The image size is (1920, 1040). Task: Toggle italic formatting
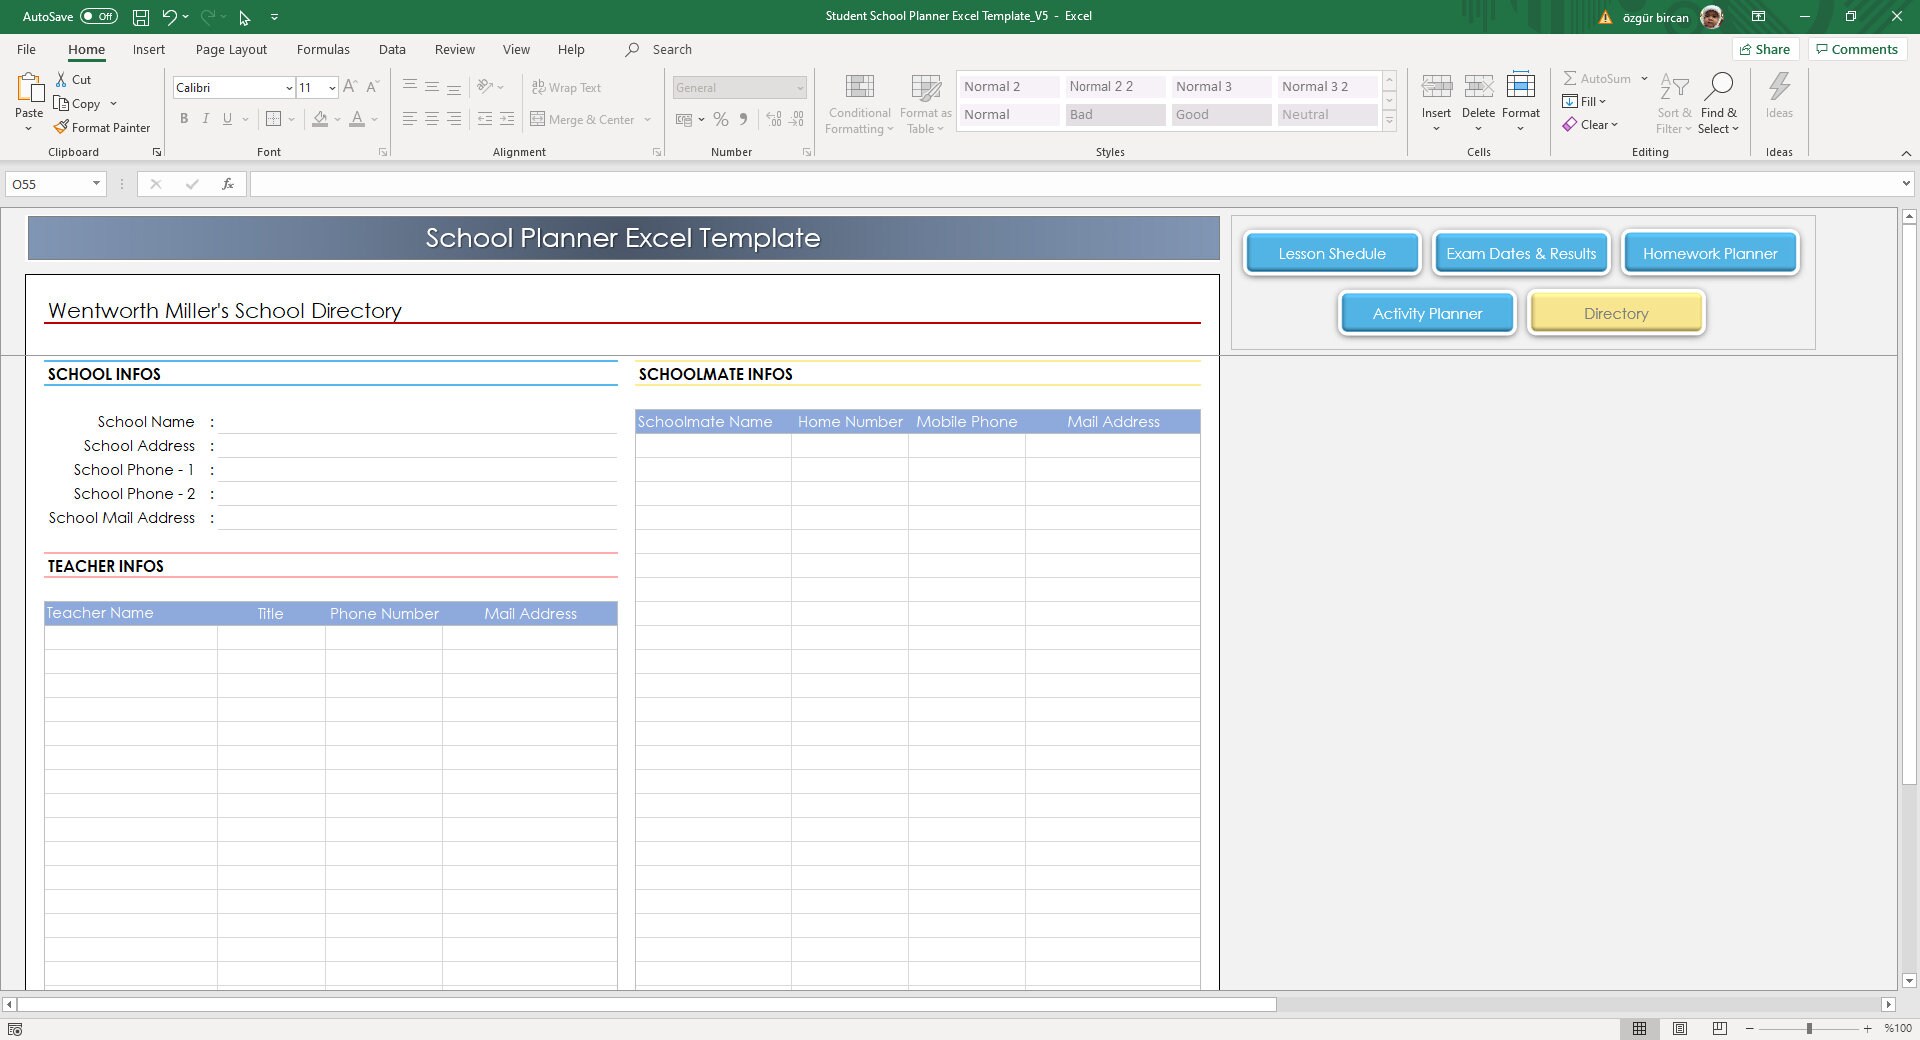[206, 119]
